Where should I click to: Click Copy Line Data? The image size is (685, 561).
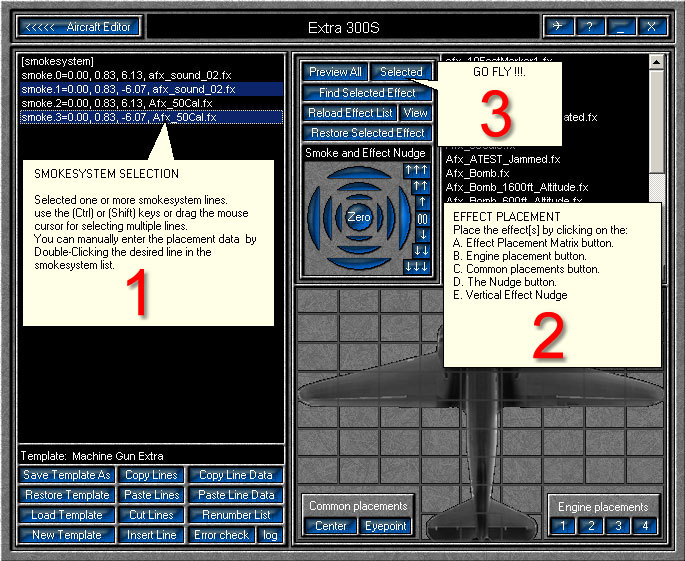click(x=236, y=474)
